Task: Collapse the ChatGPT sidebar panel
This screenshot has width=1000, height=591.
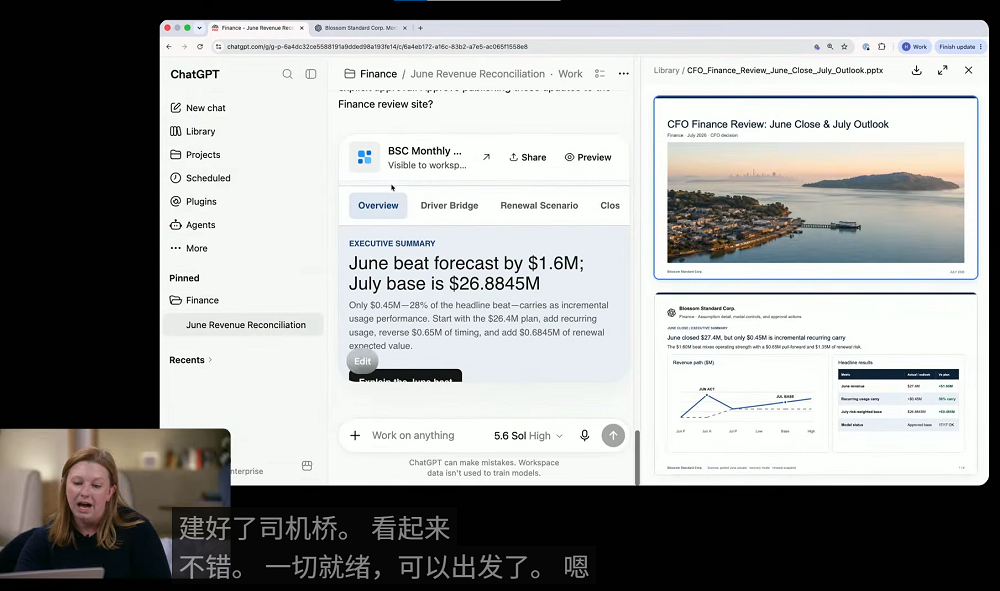Action: (311, 74)
